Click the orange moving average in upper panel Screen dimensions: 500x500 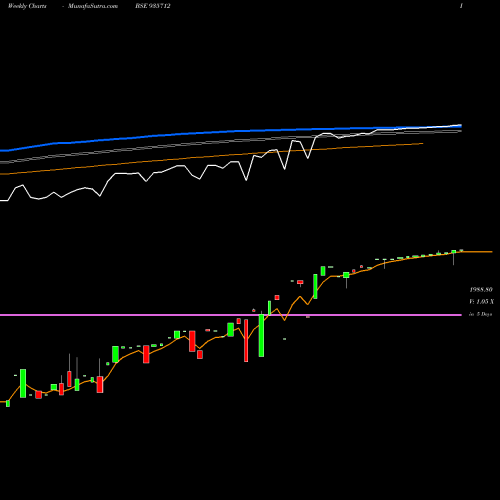[x=211, y=158]
